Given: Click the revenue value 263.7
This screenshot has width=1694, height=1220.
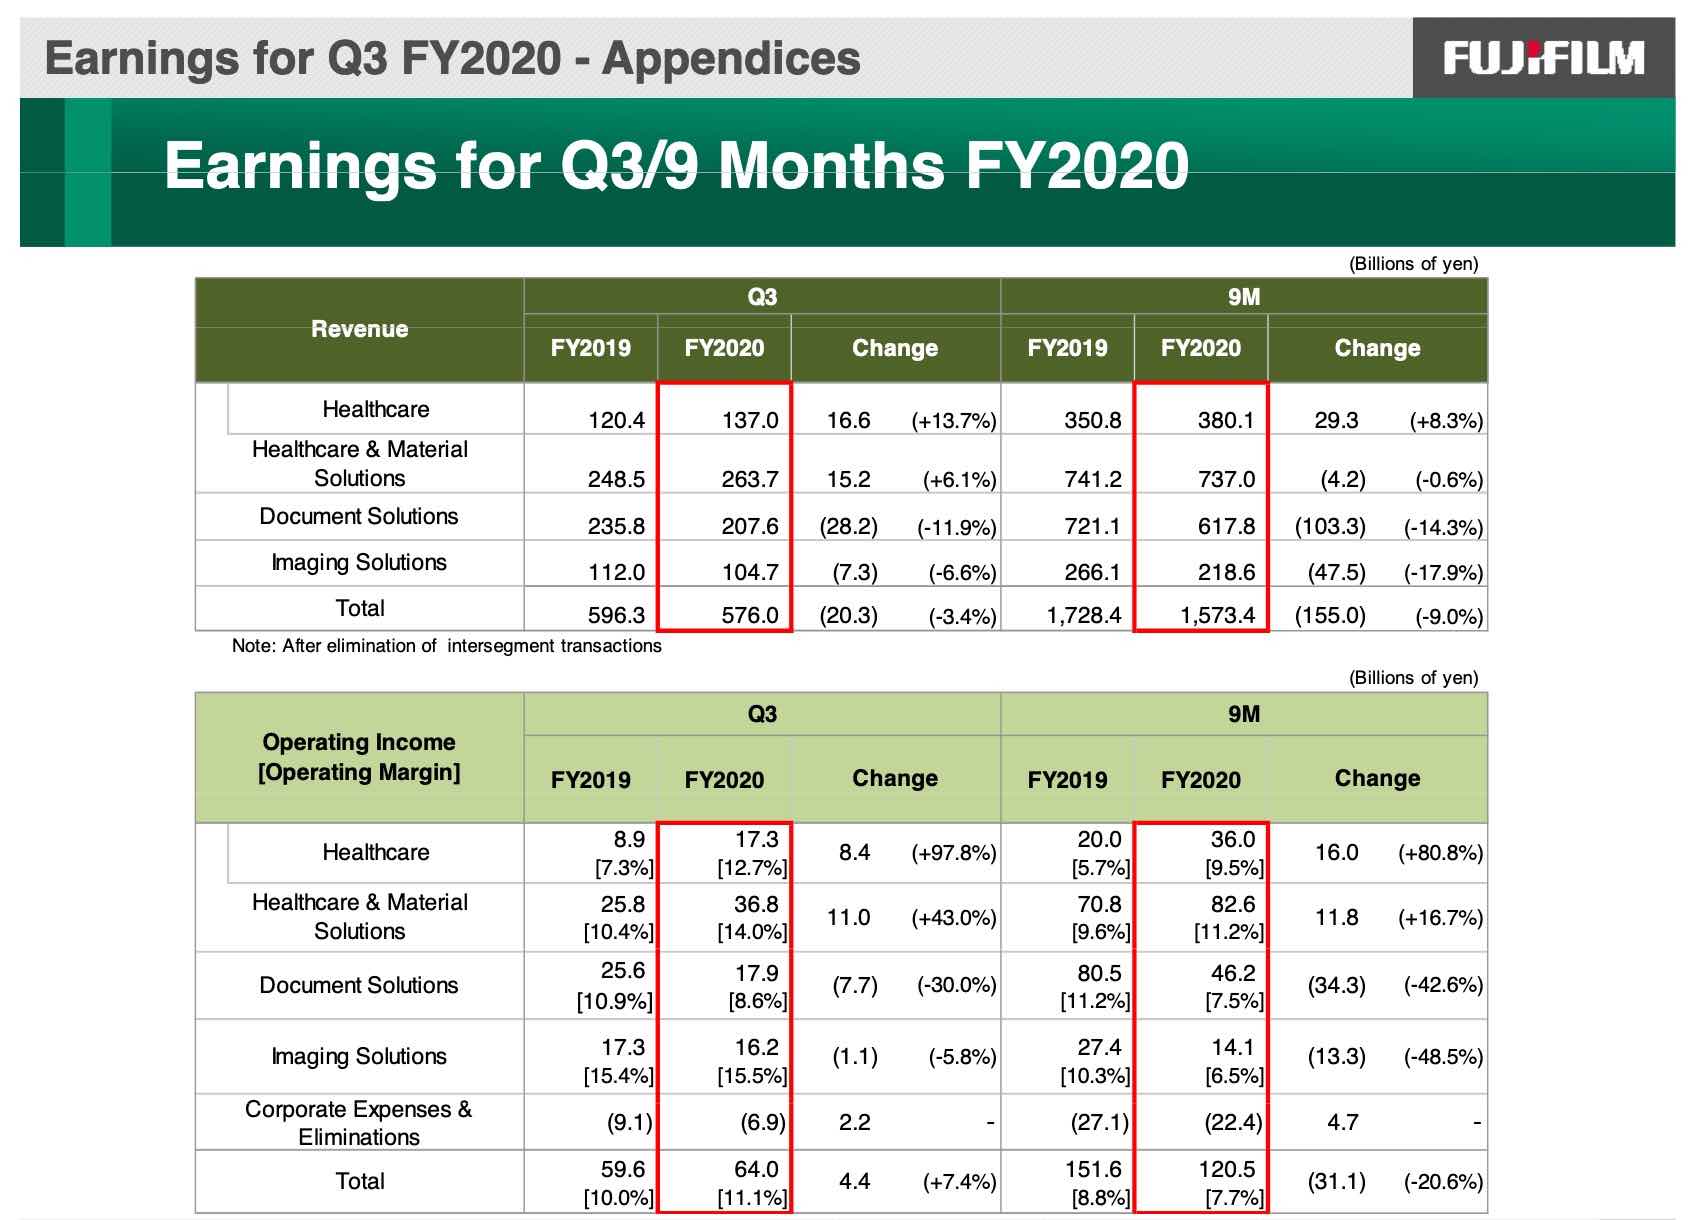Looking at the screenshot, I should coord(750,479).
